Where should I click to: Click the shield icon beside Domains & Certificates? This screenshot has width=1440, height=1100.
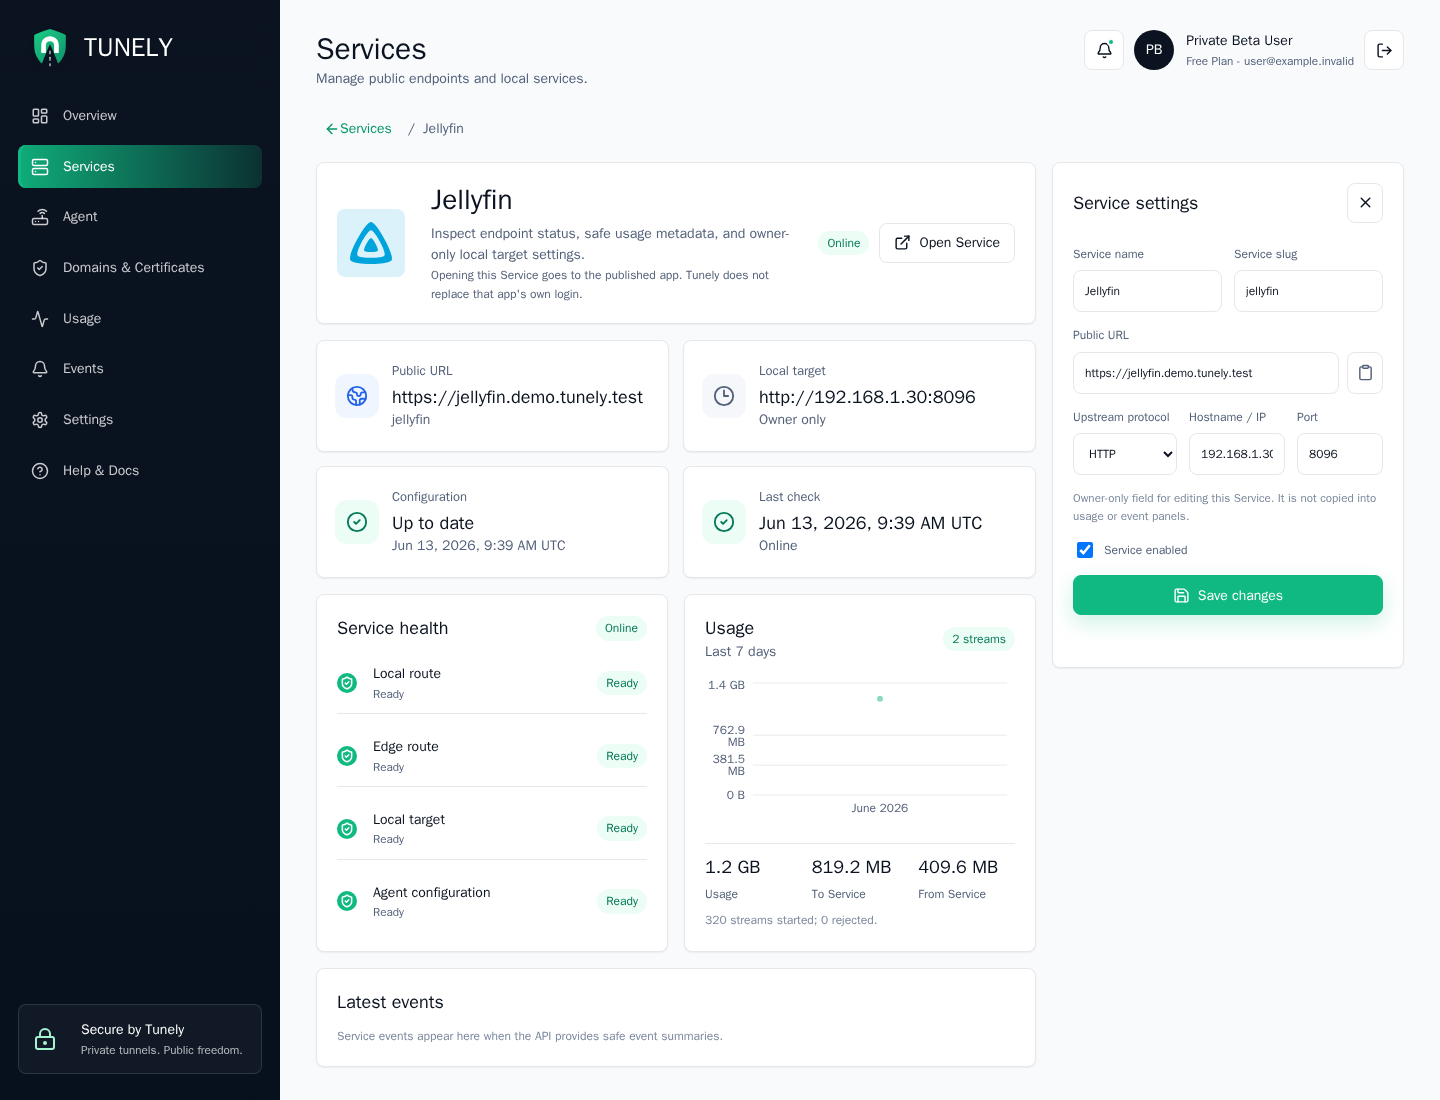click(x=40, y=268)
